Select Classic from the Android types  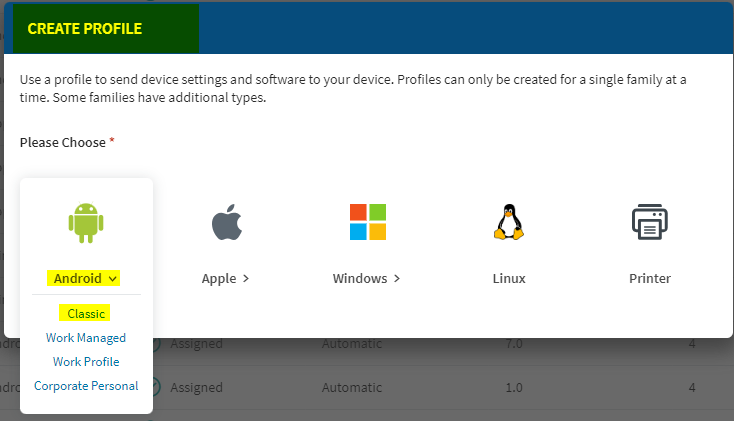pyautogui.click(x=86, y=314)
